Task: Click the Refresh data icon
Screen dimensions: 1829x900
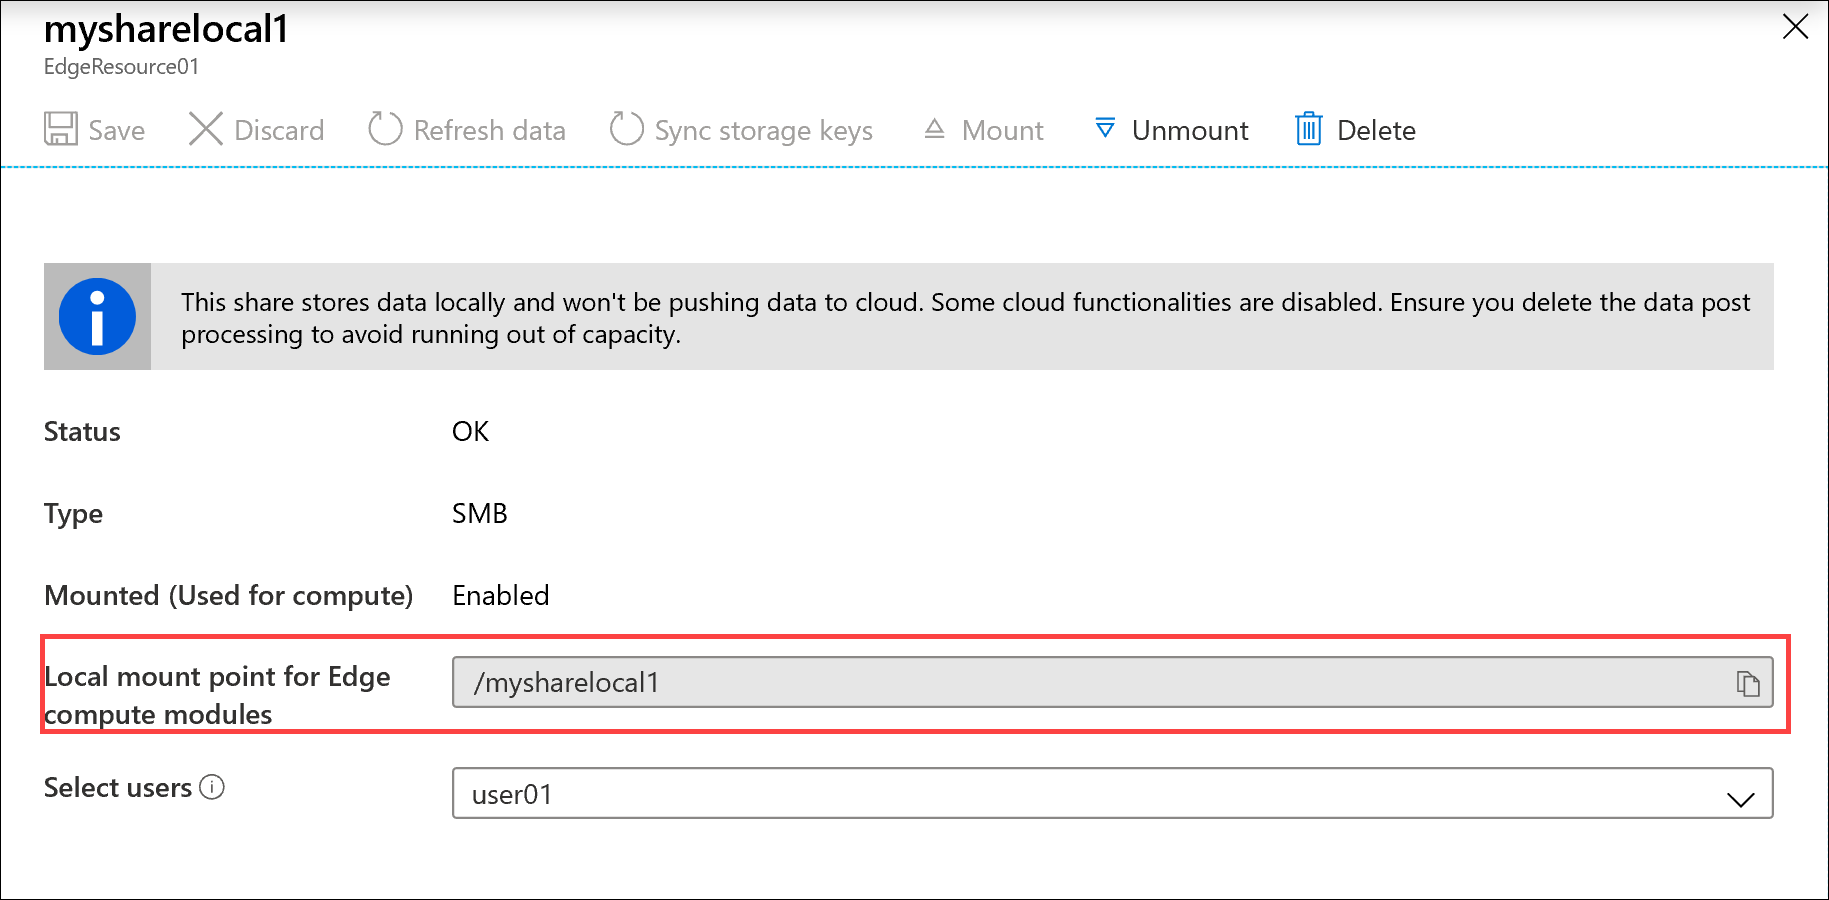Action: click(384, 129)
